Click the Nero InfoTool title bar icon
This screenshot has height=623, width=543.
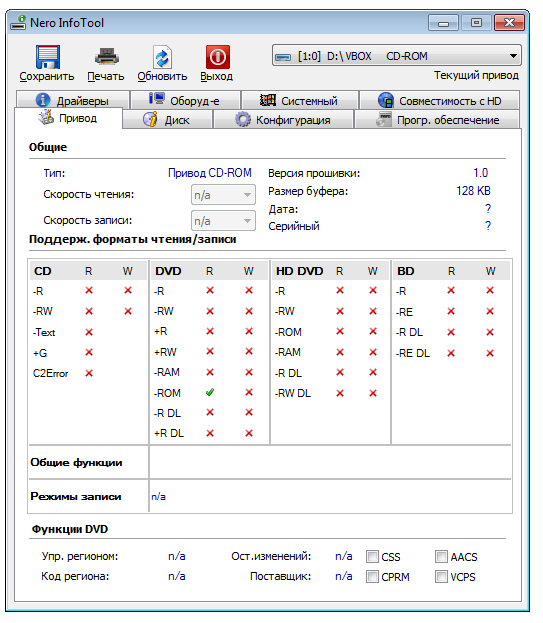tap(18, 23)
